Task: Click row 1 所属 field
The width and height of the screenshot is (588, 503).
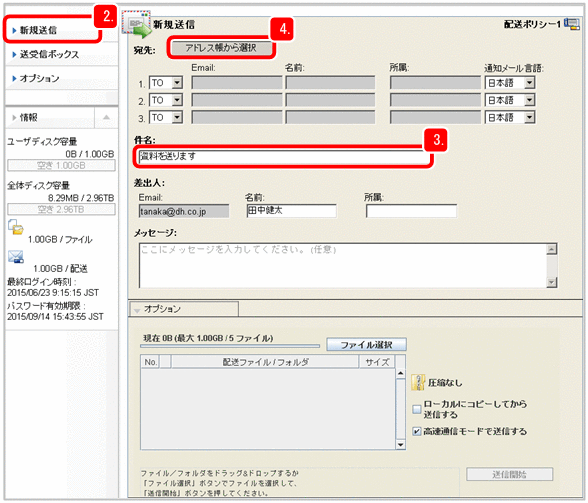Action: click(x=435, y=83)
